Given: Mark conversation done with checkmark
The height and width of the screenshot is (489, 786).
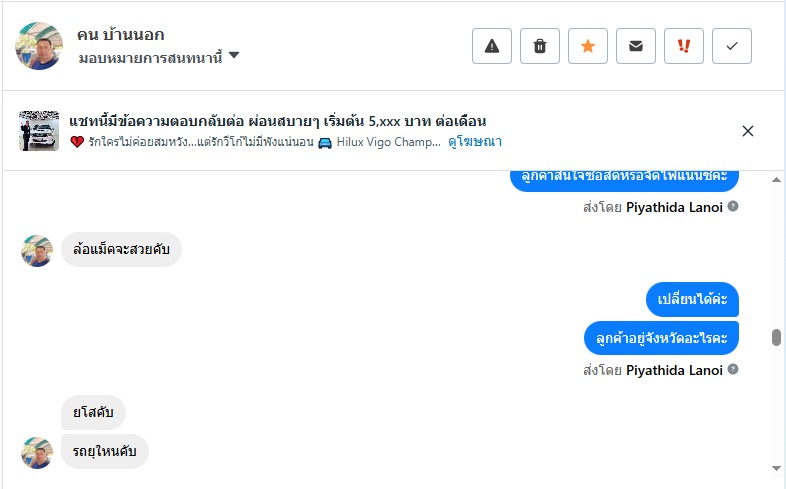Looking at the screenshot, I should pos(732,46).
